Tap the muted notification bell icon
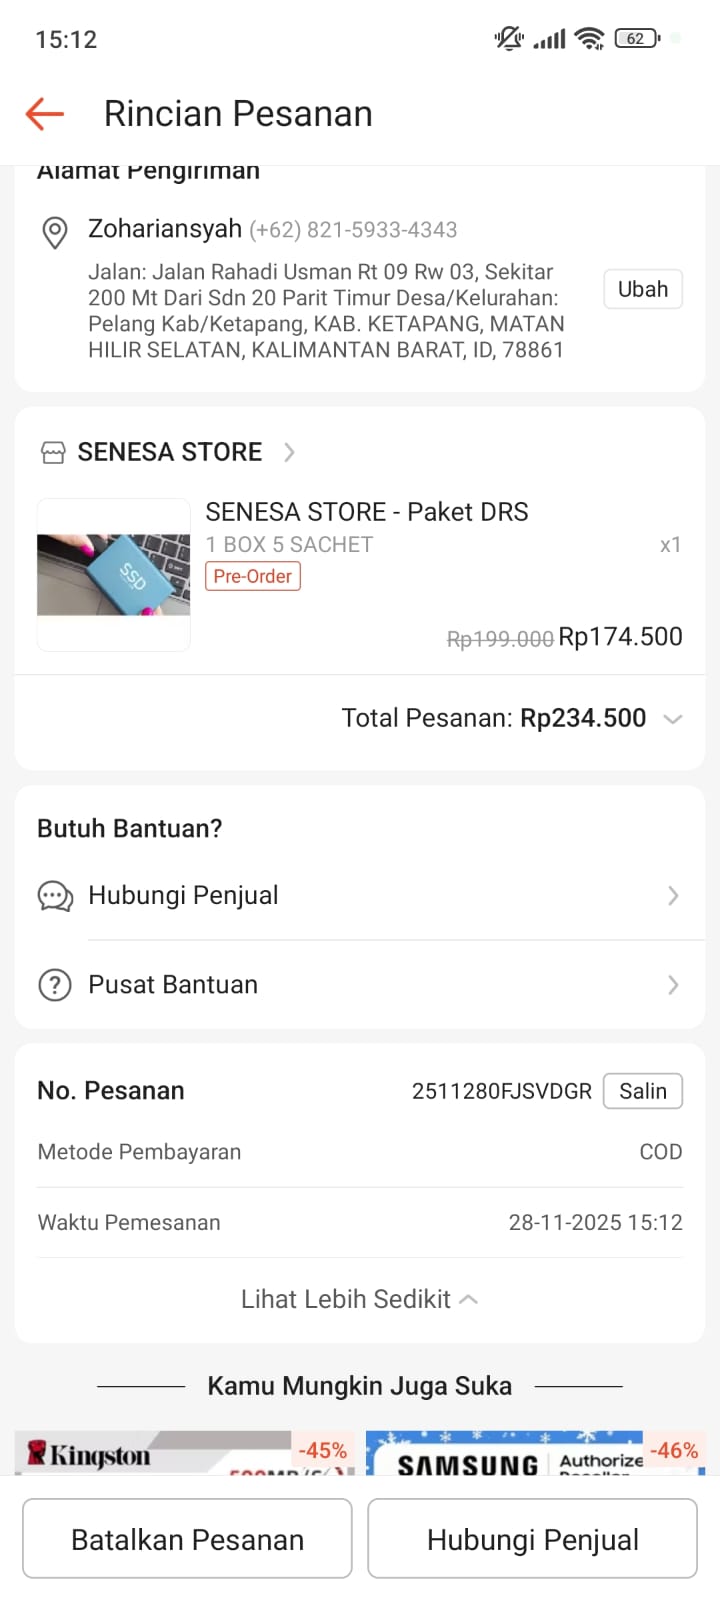 [508, 39]
